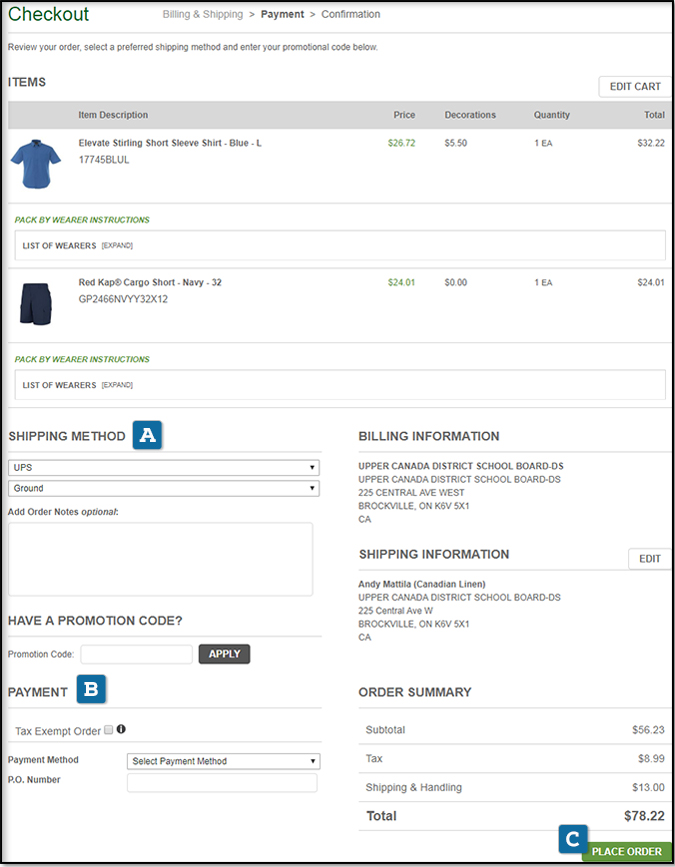Image resolution: width=675 pixels, height=867 pixels.
Task: Click the Add Order Notes text area
Action: tap(160, 559)
